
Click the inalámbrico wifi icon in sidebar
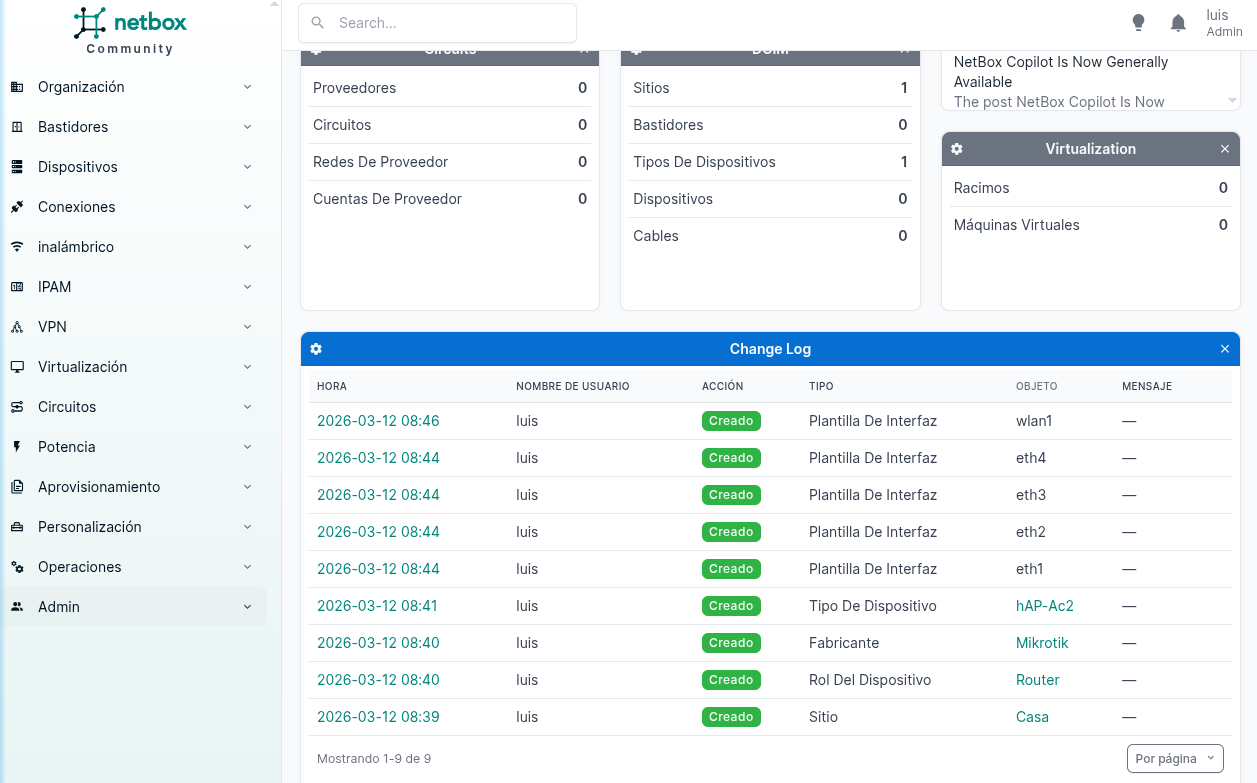click(x=17, y=247)
